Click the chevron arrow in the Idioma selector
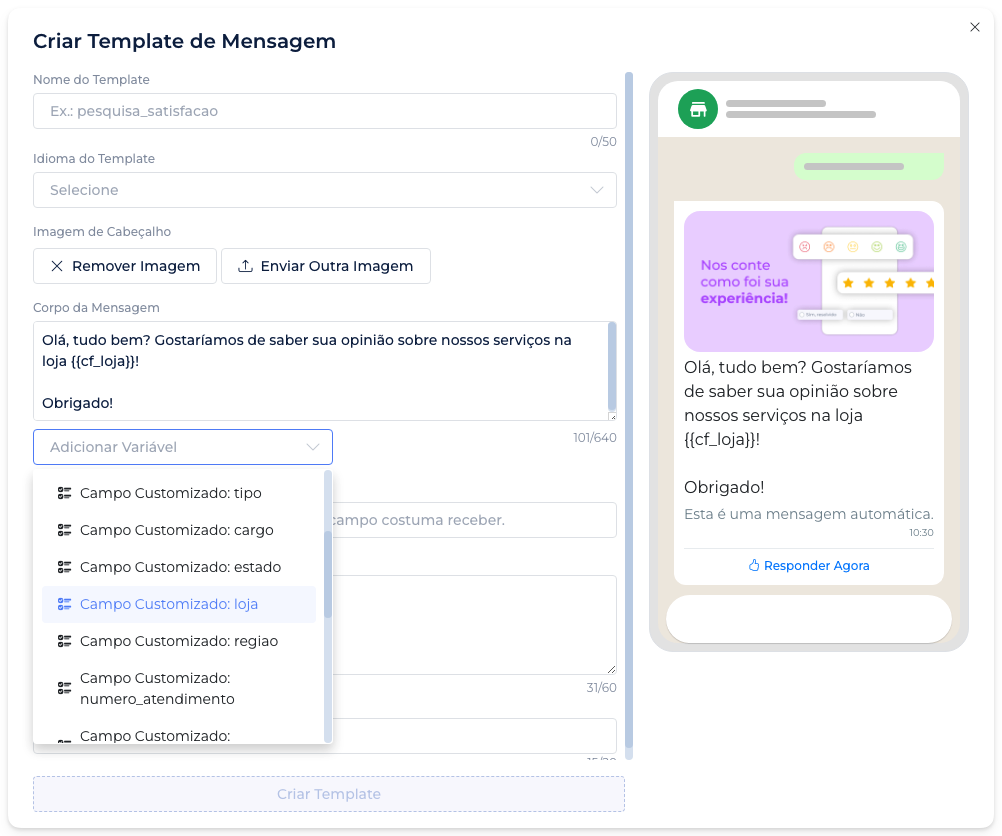Image resolution: width=1002 pixels, height=836 pixels. click(x=597, y=190)
